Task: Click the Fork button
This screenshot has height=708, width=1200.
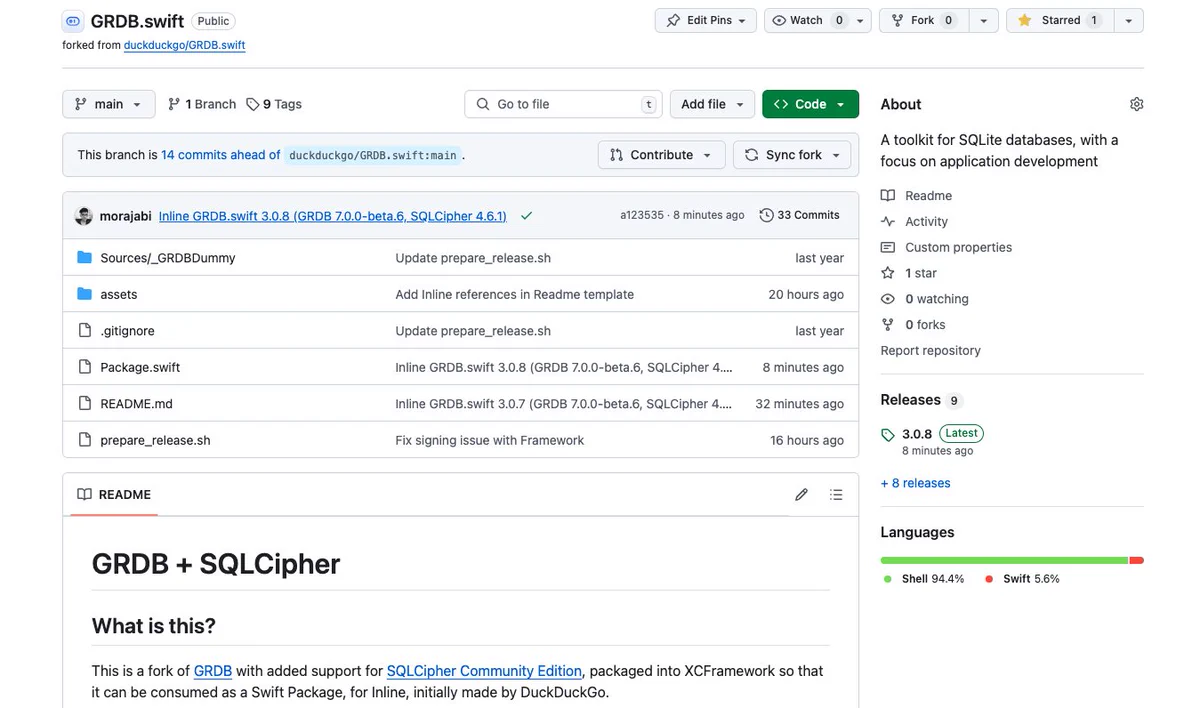Action: pyautogui.click(x=923, y=20)
